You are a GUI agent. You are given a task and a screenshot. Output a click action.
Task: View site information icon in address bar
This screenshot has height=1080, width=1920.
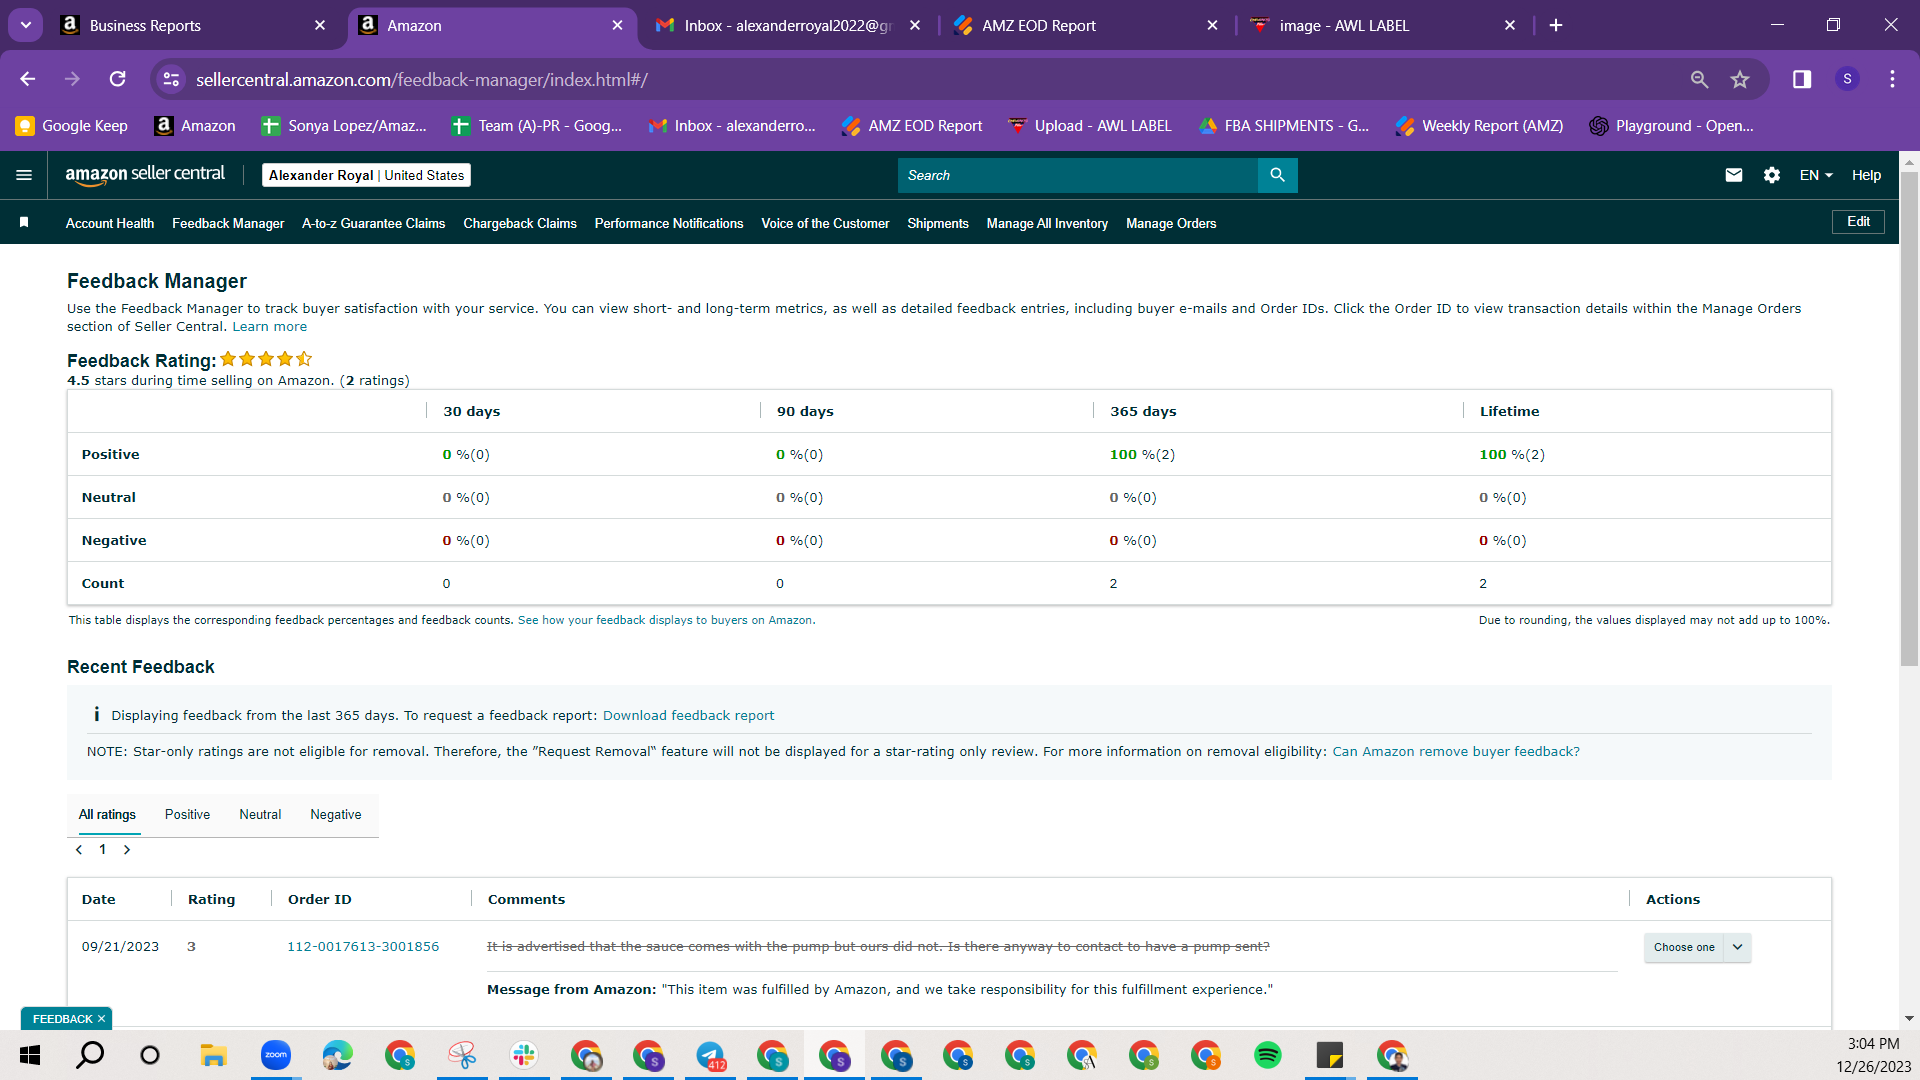[x=172, y=79]
